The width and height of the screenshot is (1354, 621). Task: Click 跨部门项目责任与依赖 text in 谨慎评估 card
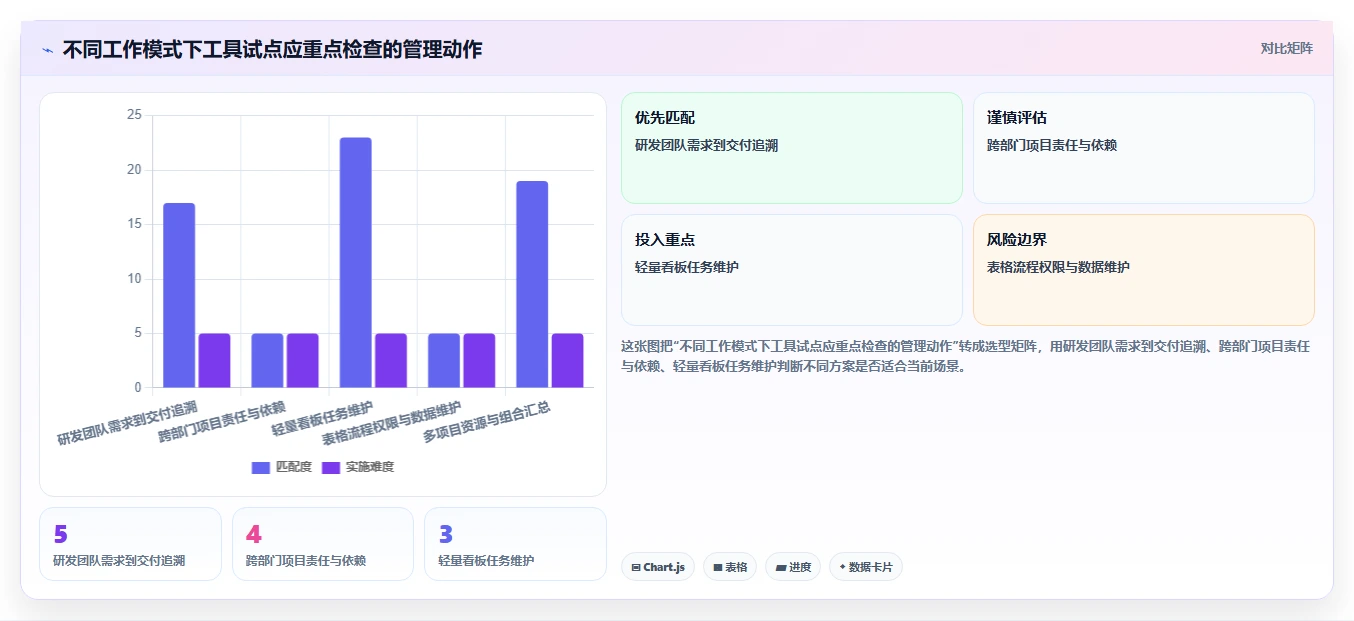pos(1052,145)
